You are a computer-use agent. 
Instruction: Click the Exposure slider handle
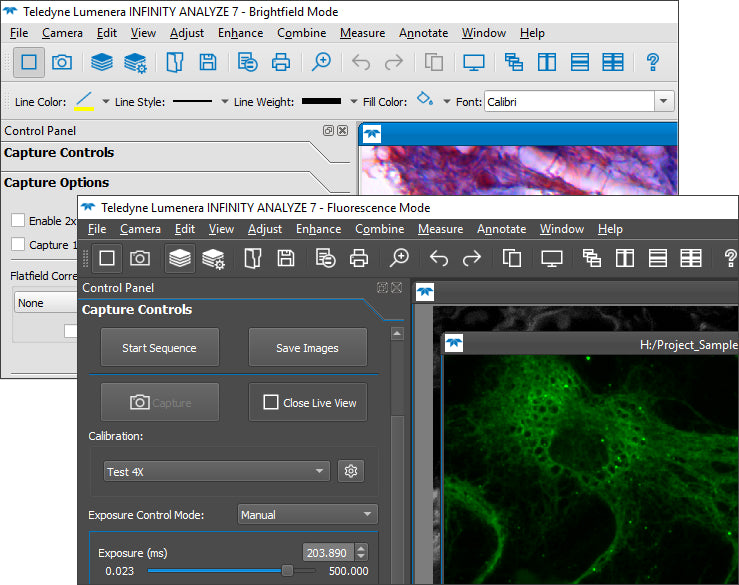[x=287, y=571]
